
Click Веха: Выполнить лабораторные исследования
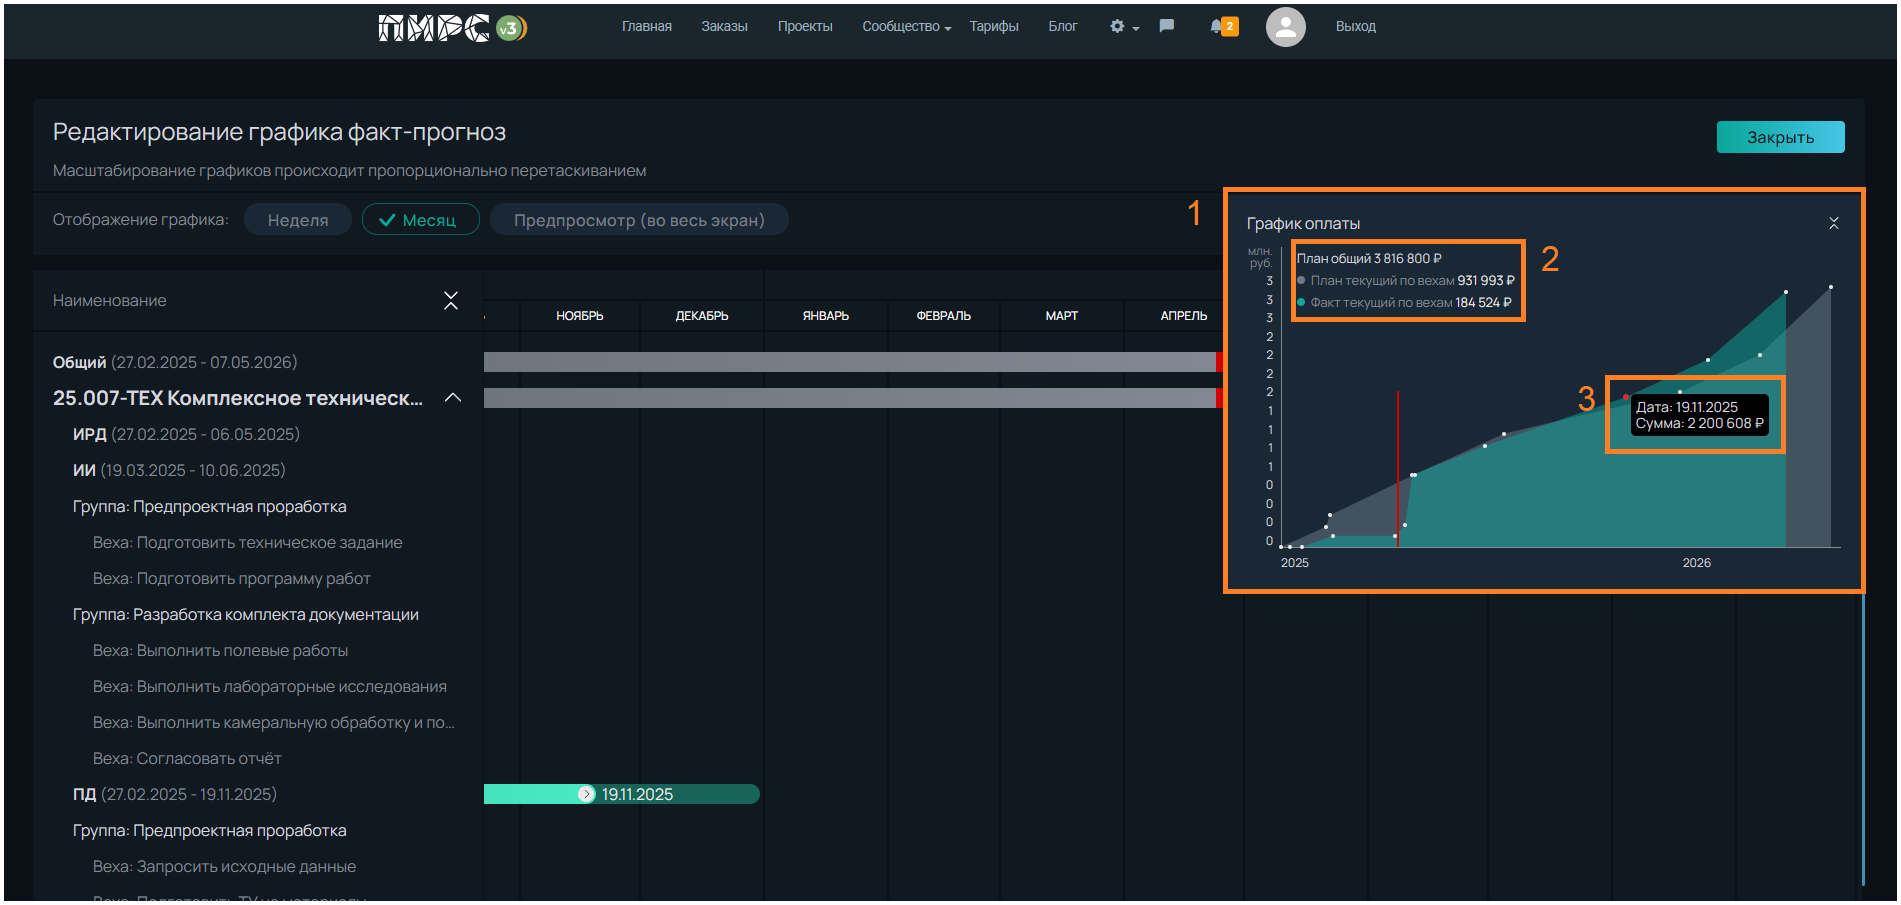(x=269, y=686)
